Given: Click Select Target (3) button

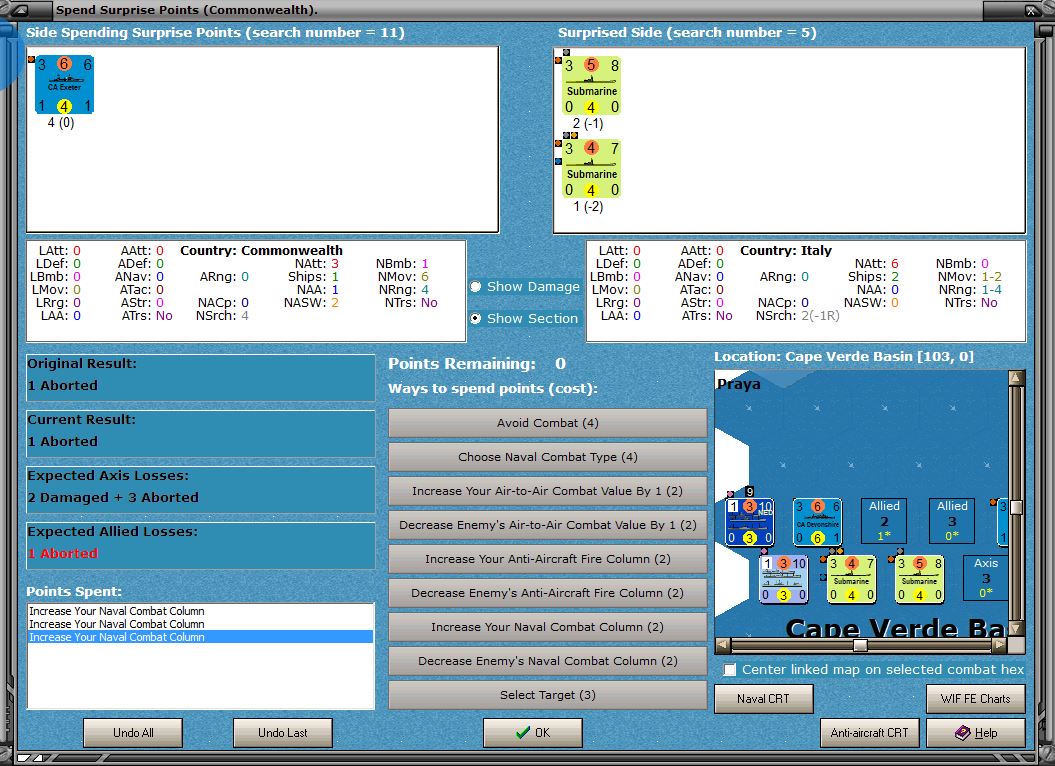Looking at the screenshot, I should (x=548, y=695).
